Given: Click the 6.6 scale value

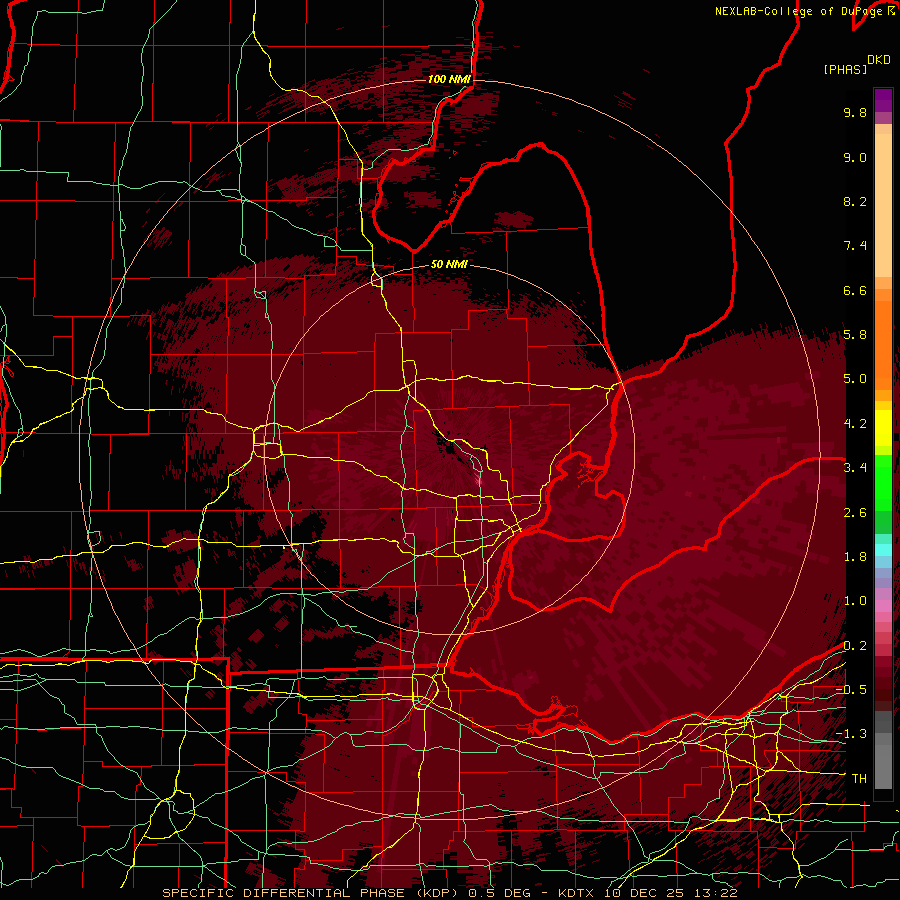Looking at the screenshot, I should click(855, 290).
